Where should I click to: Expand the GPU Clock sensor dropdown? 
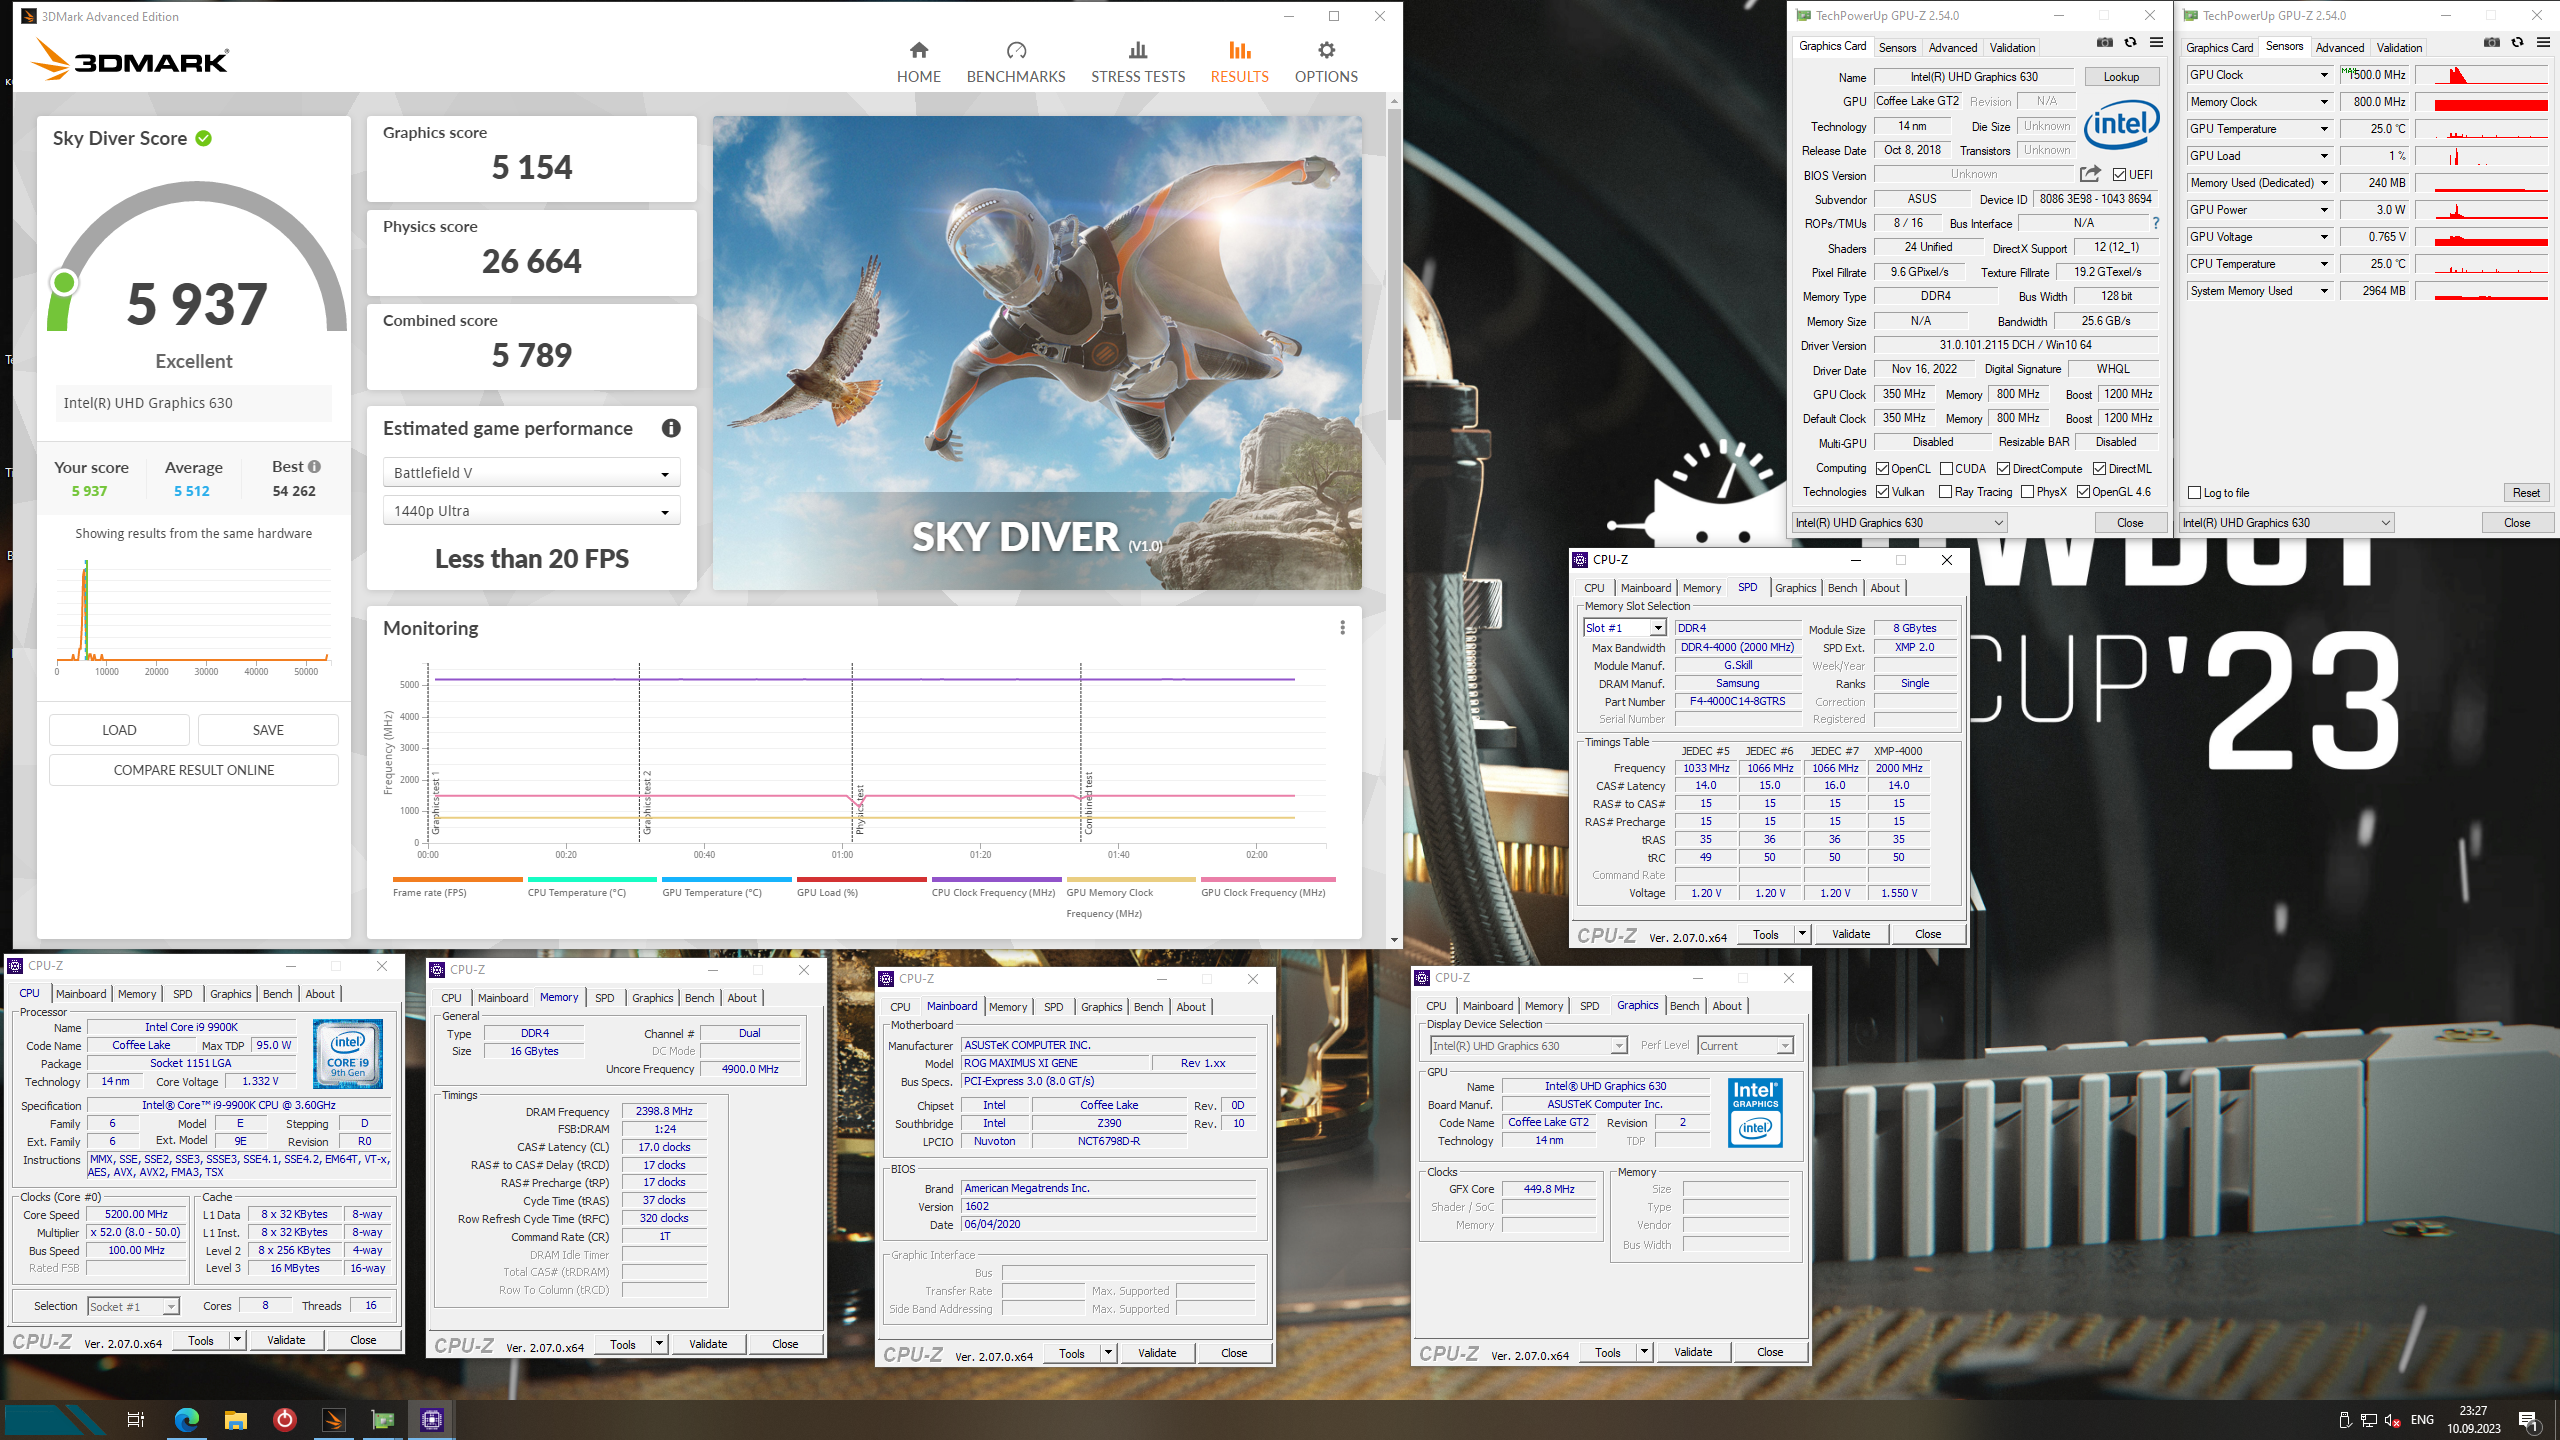pos(2324,75)
